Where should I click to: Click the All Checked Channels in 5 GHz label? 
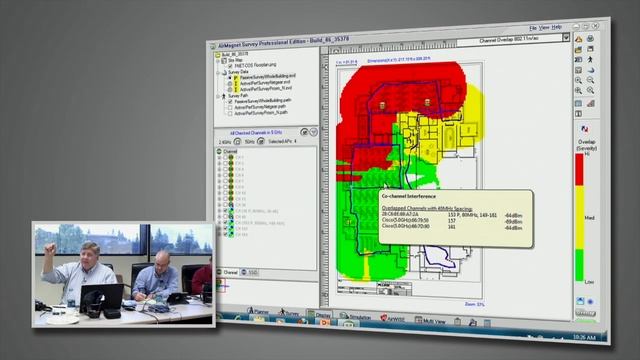pyautogui.click(x=256, y=133)
